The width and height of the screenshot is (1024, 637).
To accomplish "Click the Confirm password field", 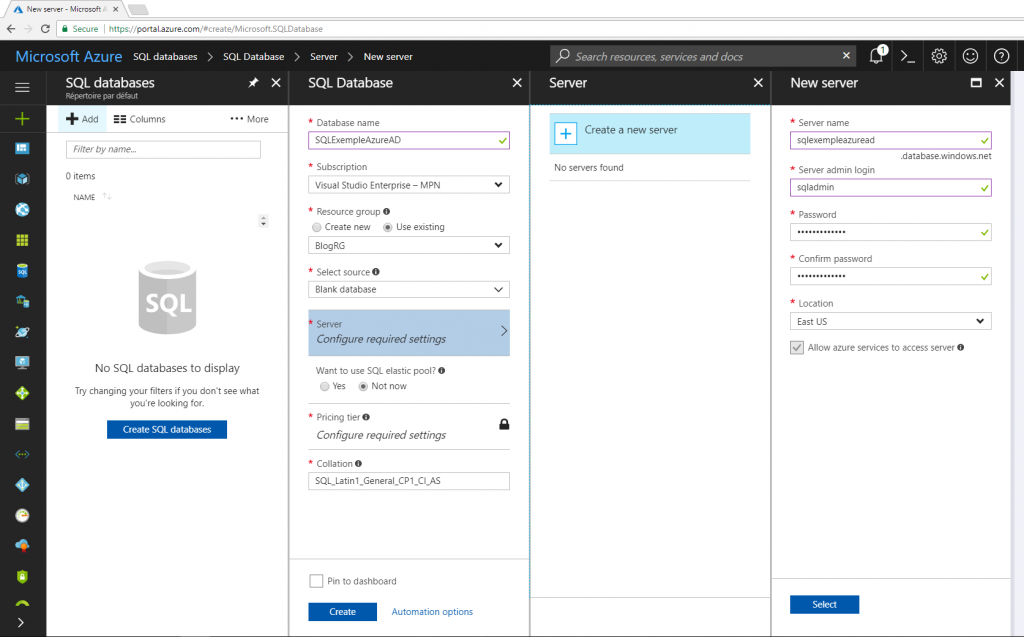I will tap(891, 276).
